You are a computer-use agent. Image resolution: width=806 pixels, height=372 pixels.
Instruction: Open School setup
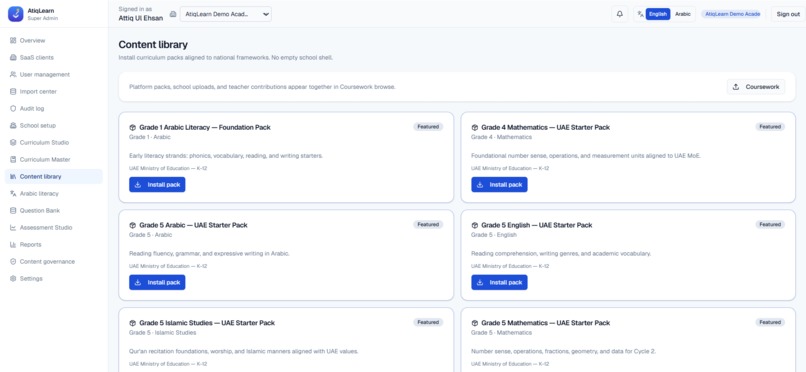(x=53, y=125)
